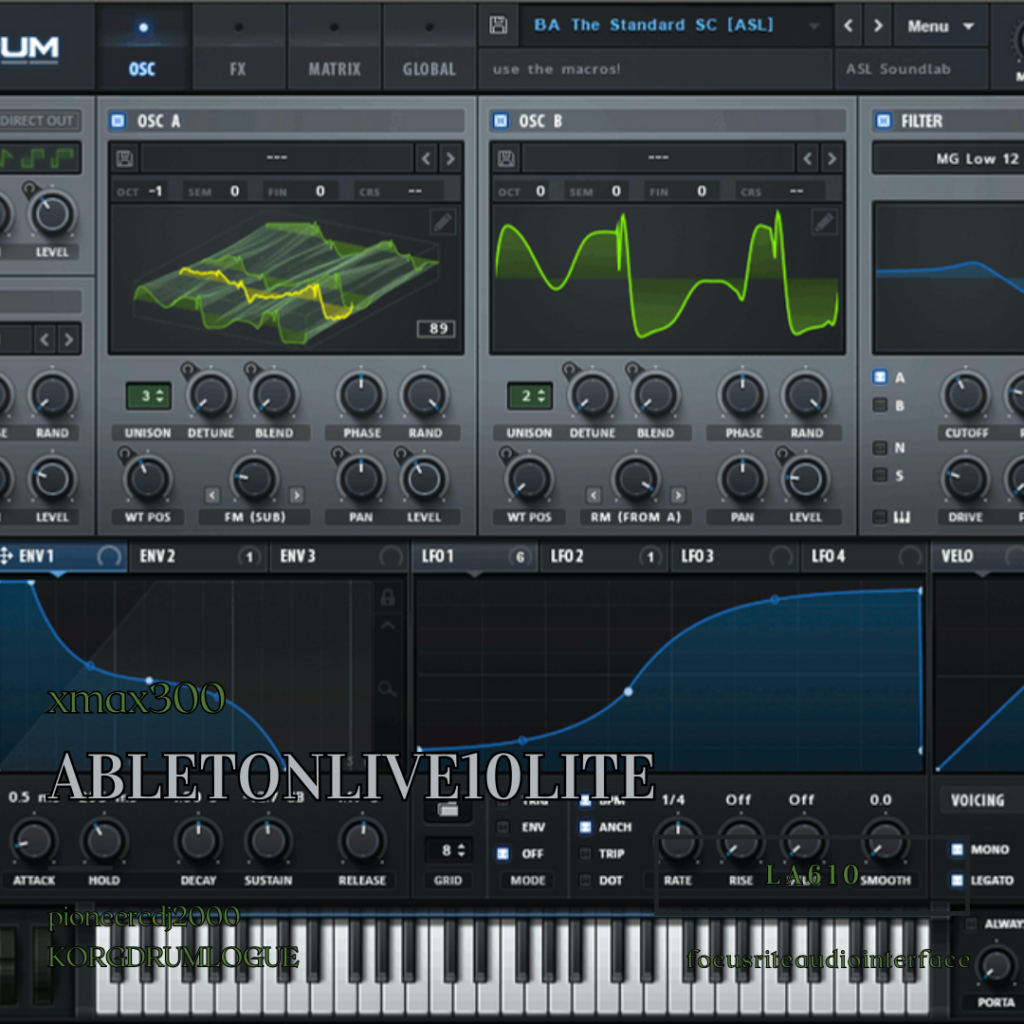Open OSC A wavetable name selector

277,158
